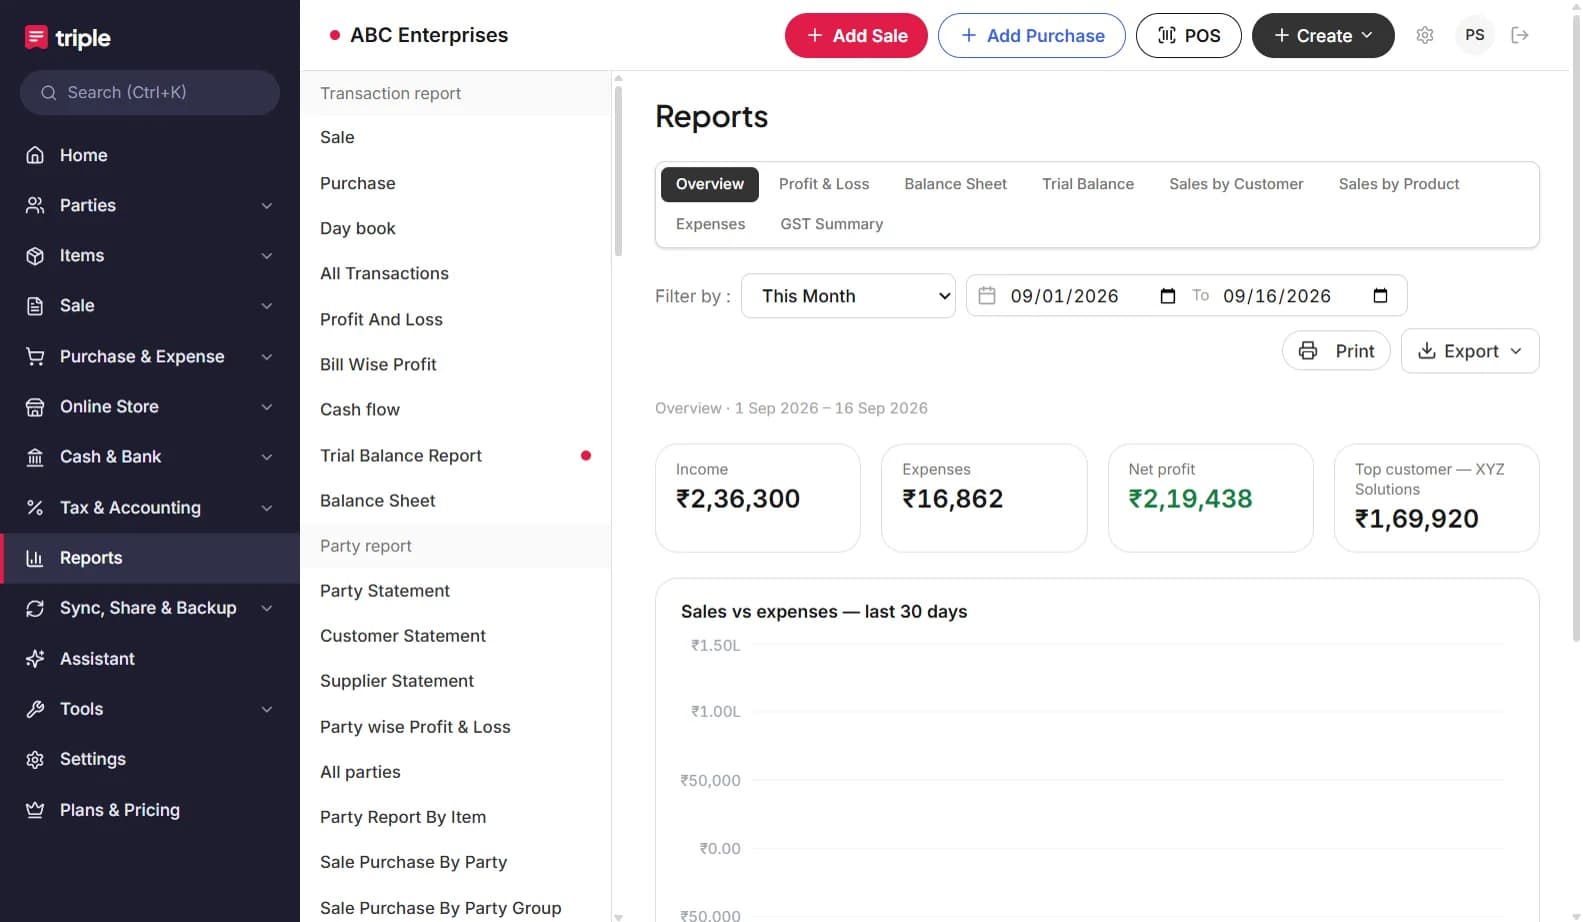Open the Customer Statement report
The image size is (1583, 922).
[x=455, y=636]
